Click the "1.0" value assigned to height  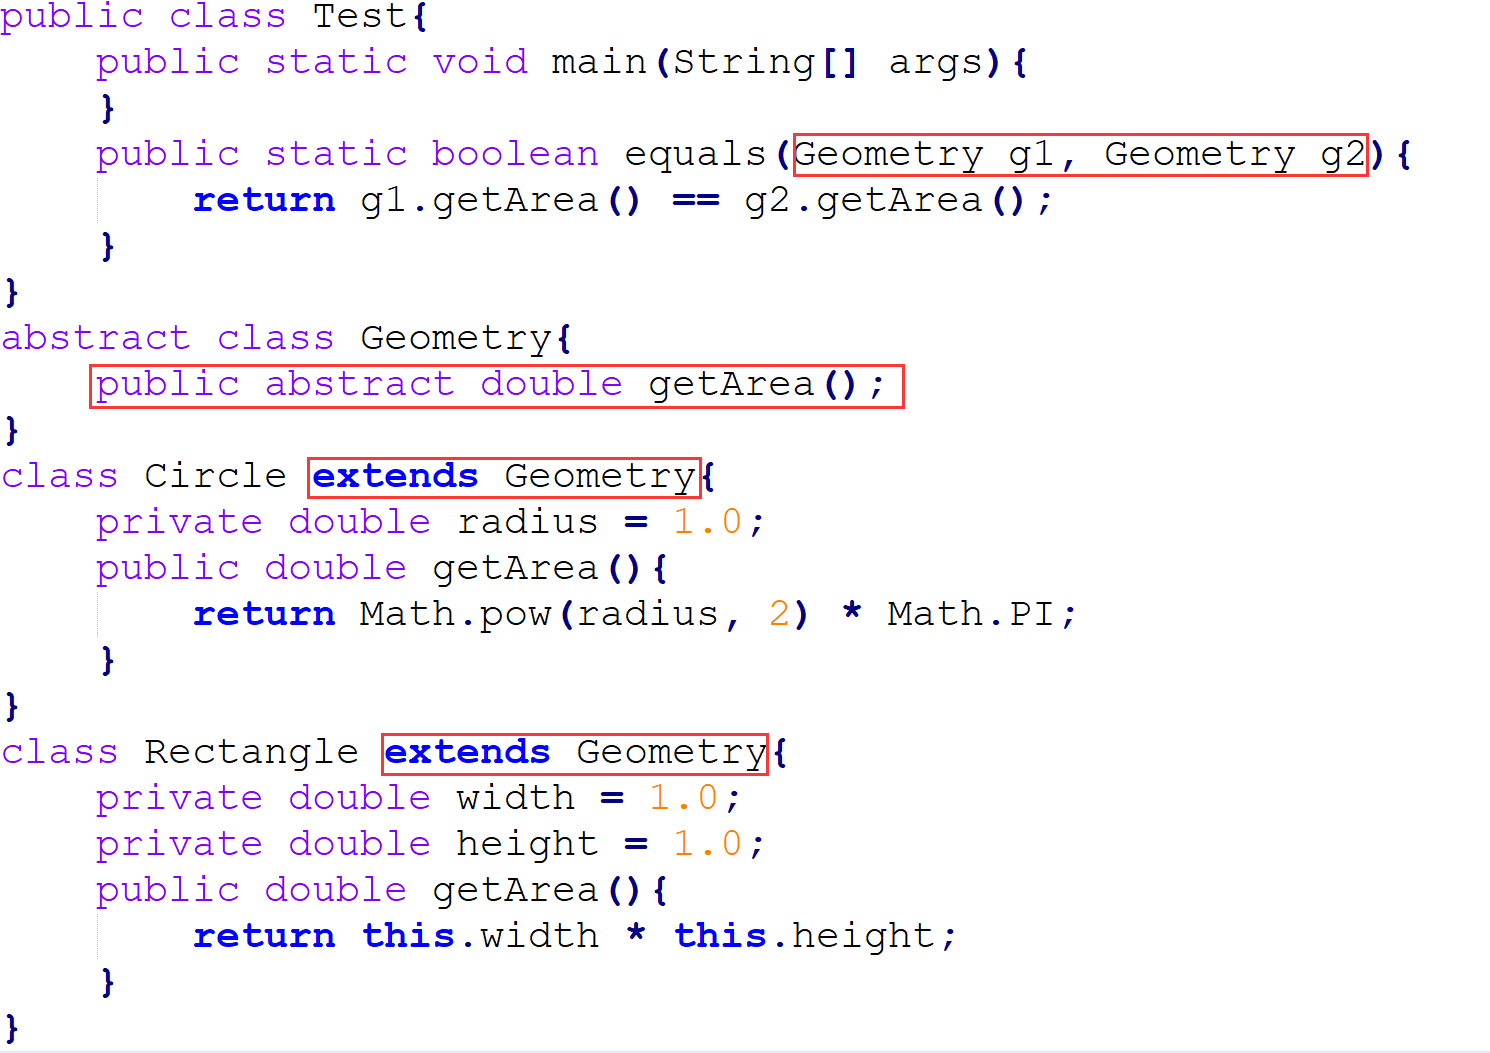coord(707,844)
